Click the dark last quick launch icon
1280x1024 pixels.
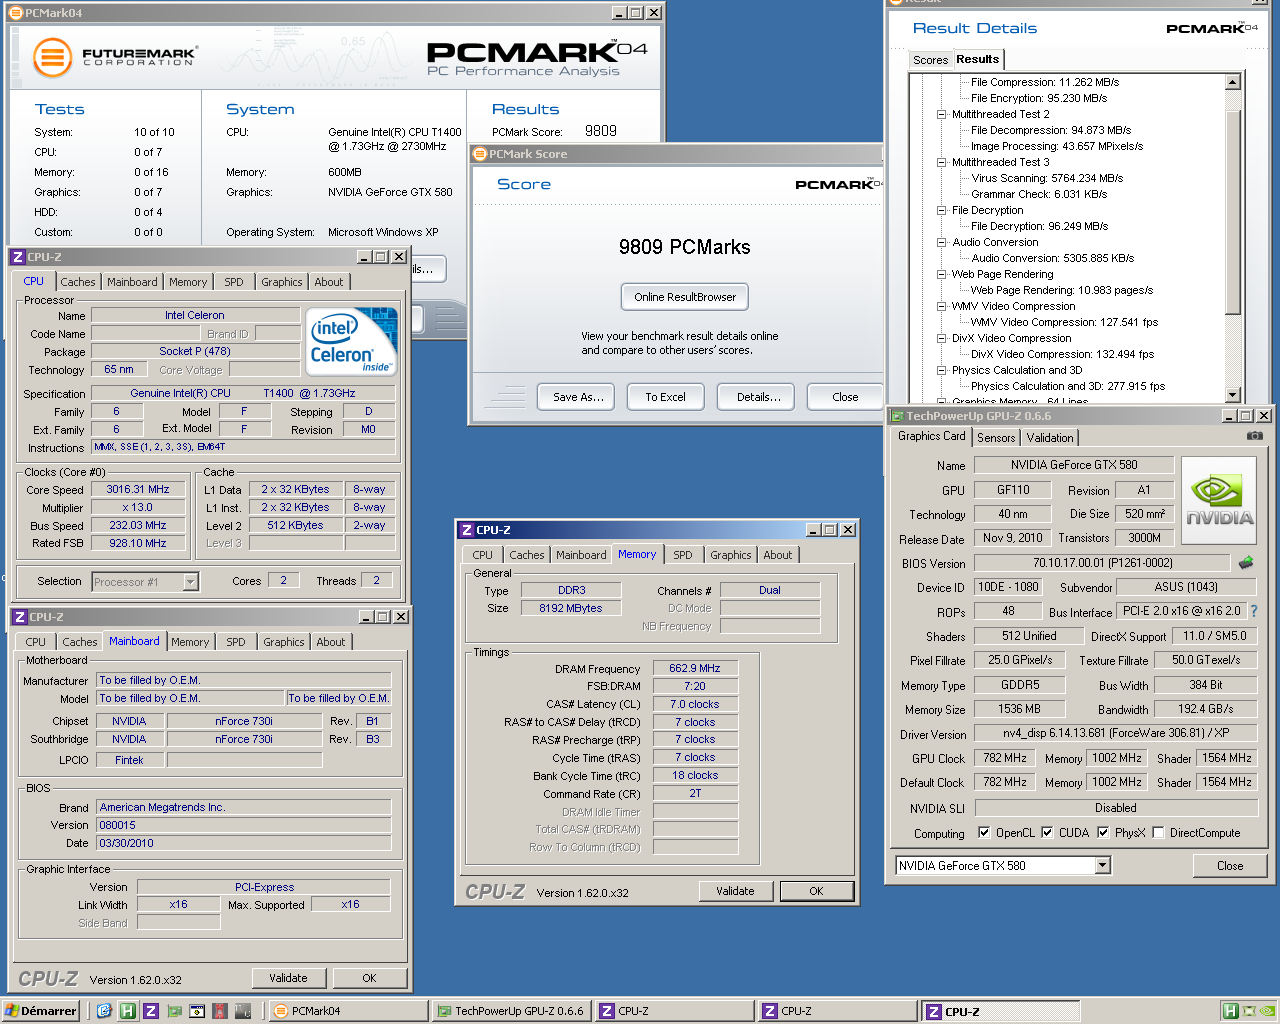click(x=243, y=1011)
